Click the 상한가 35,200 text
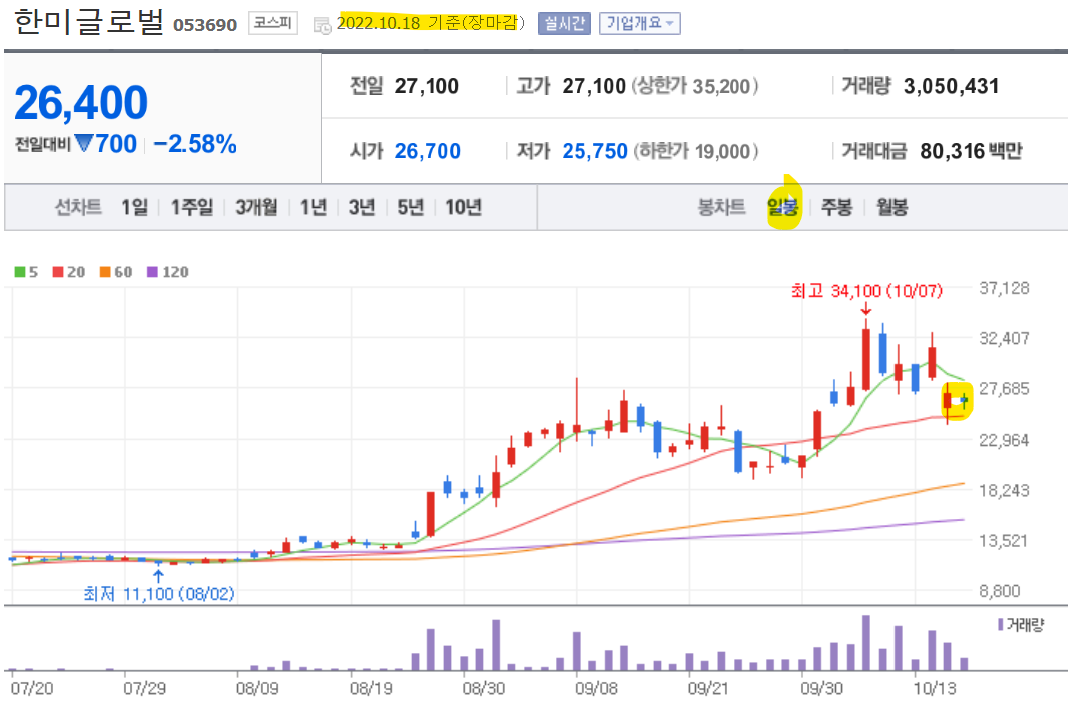 [x=695, y=86]
